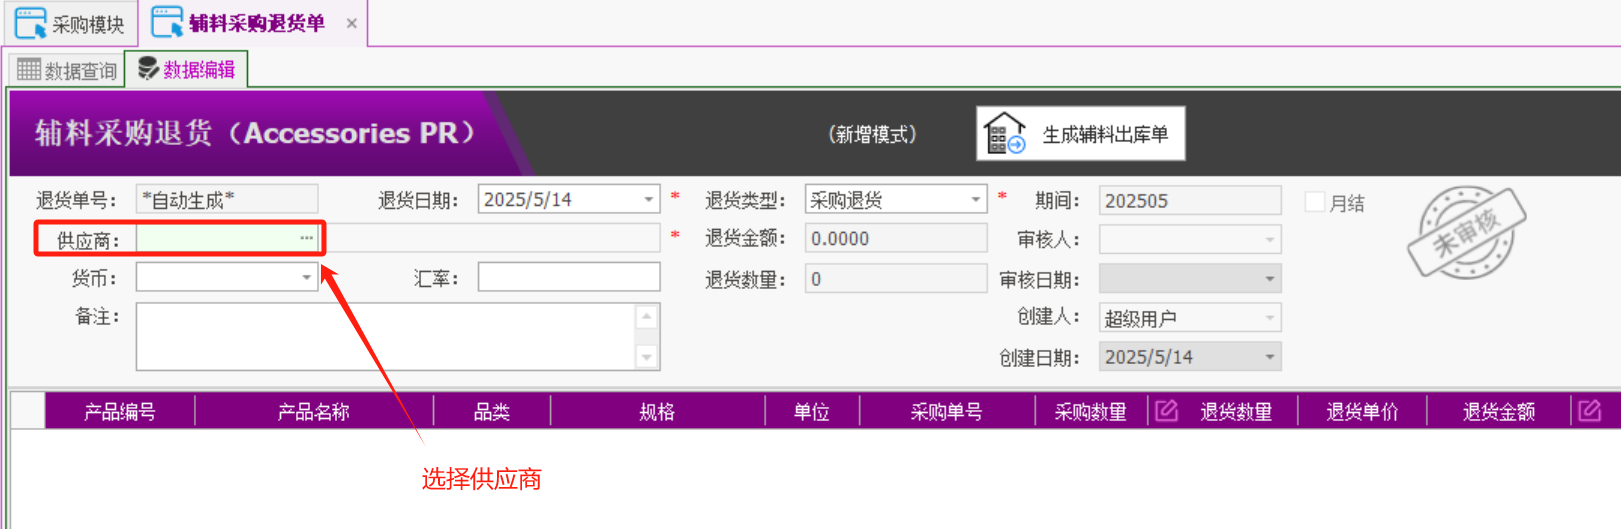The width and height of the screenshot is (1621, 529).
Task: Open the 货币 currency dropdown
Action: (306, 277)
